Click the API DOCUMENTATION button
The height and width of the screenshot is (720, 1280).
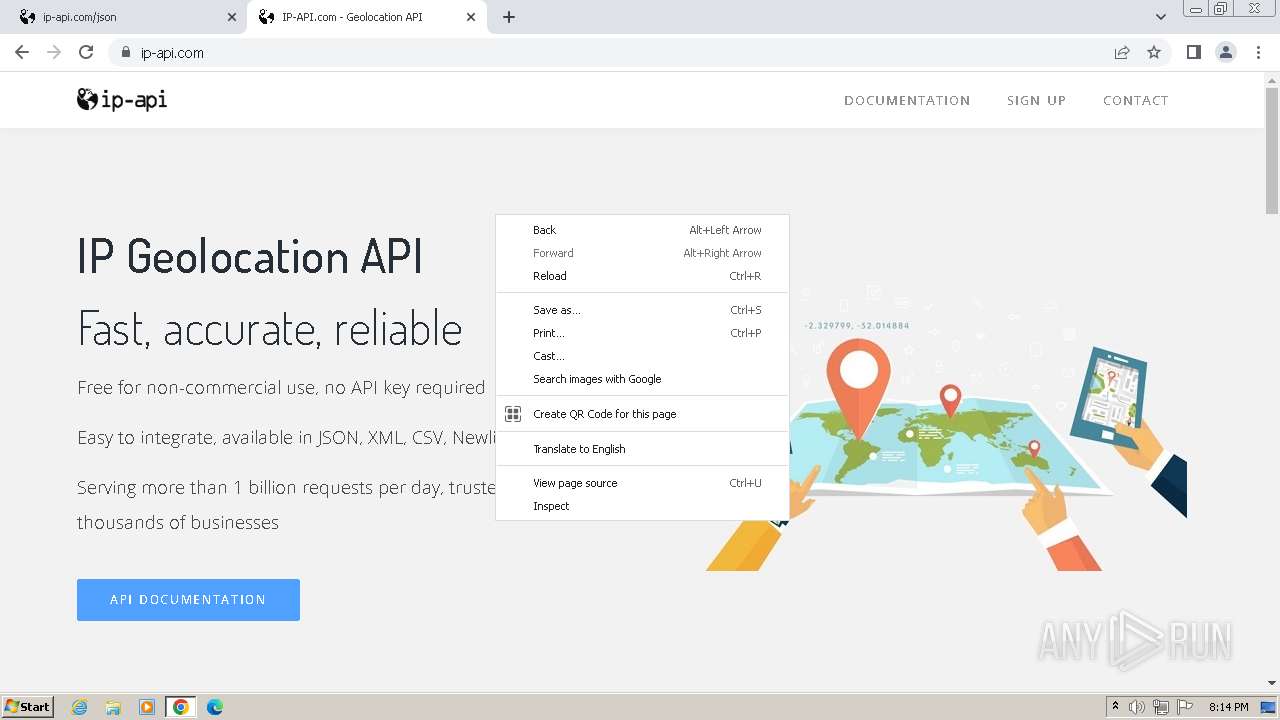click(188, 600)
